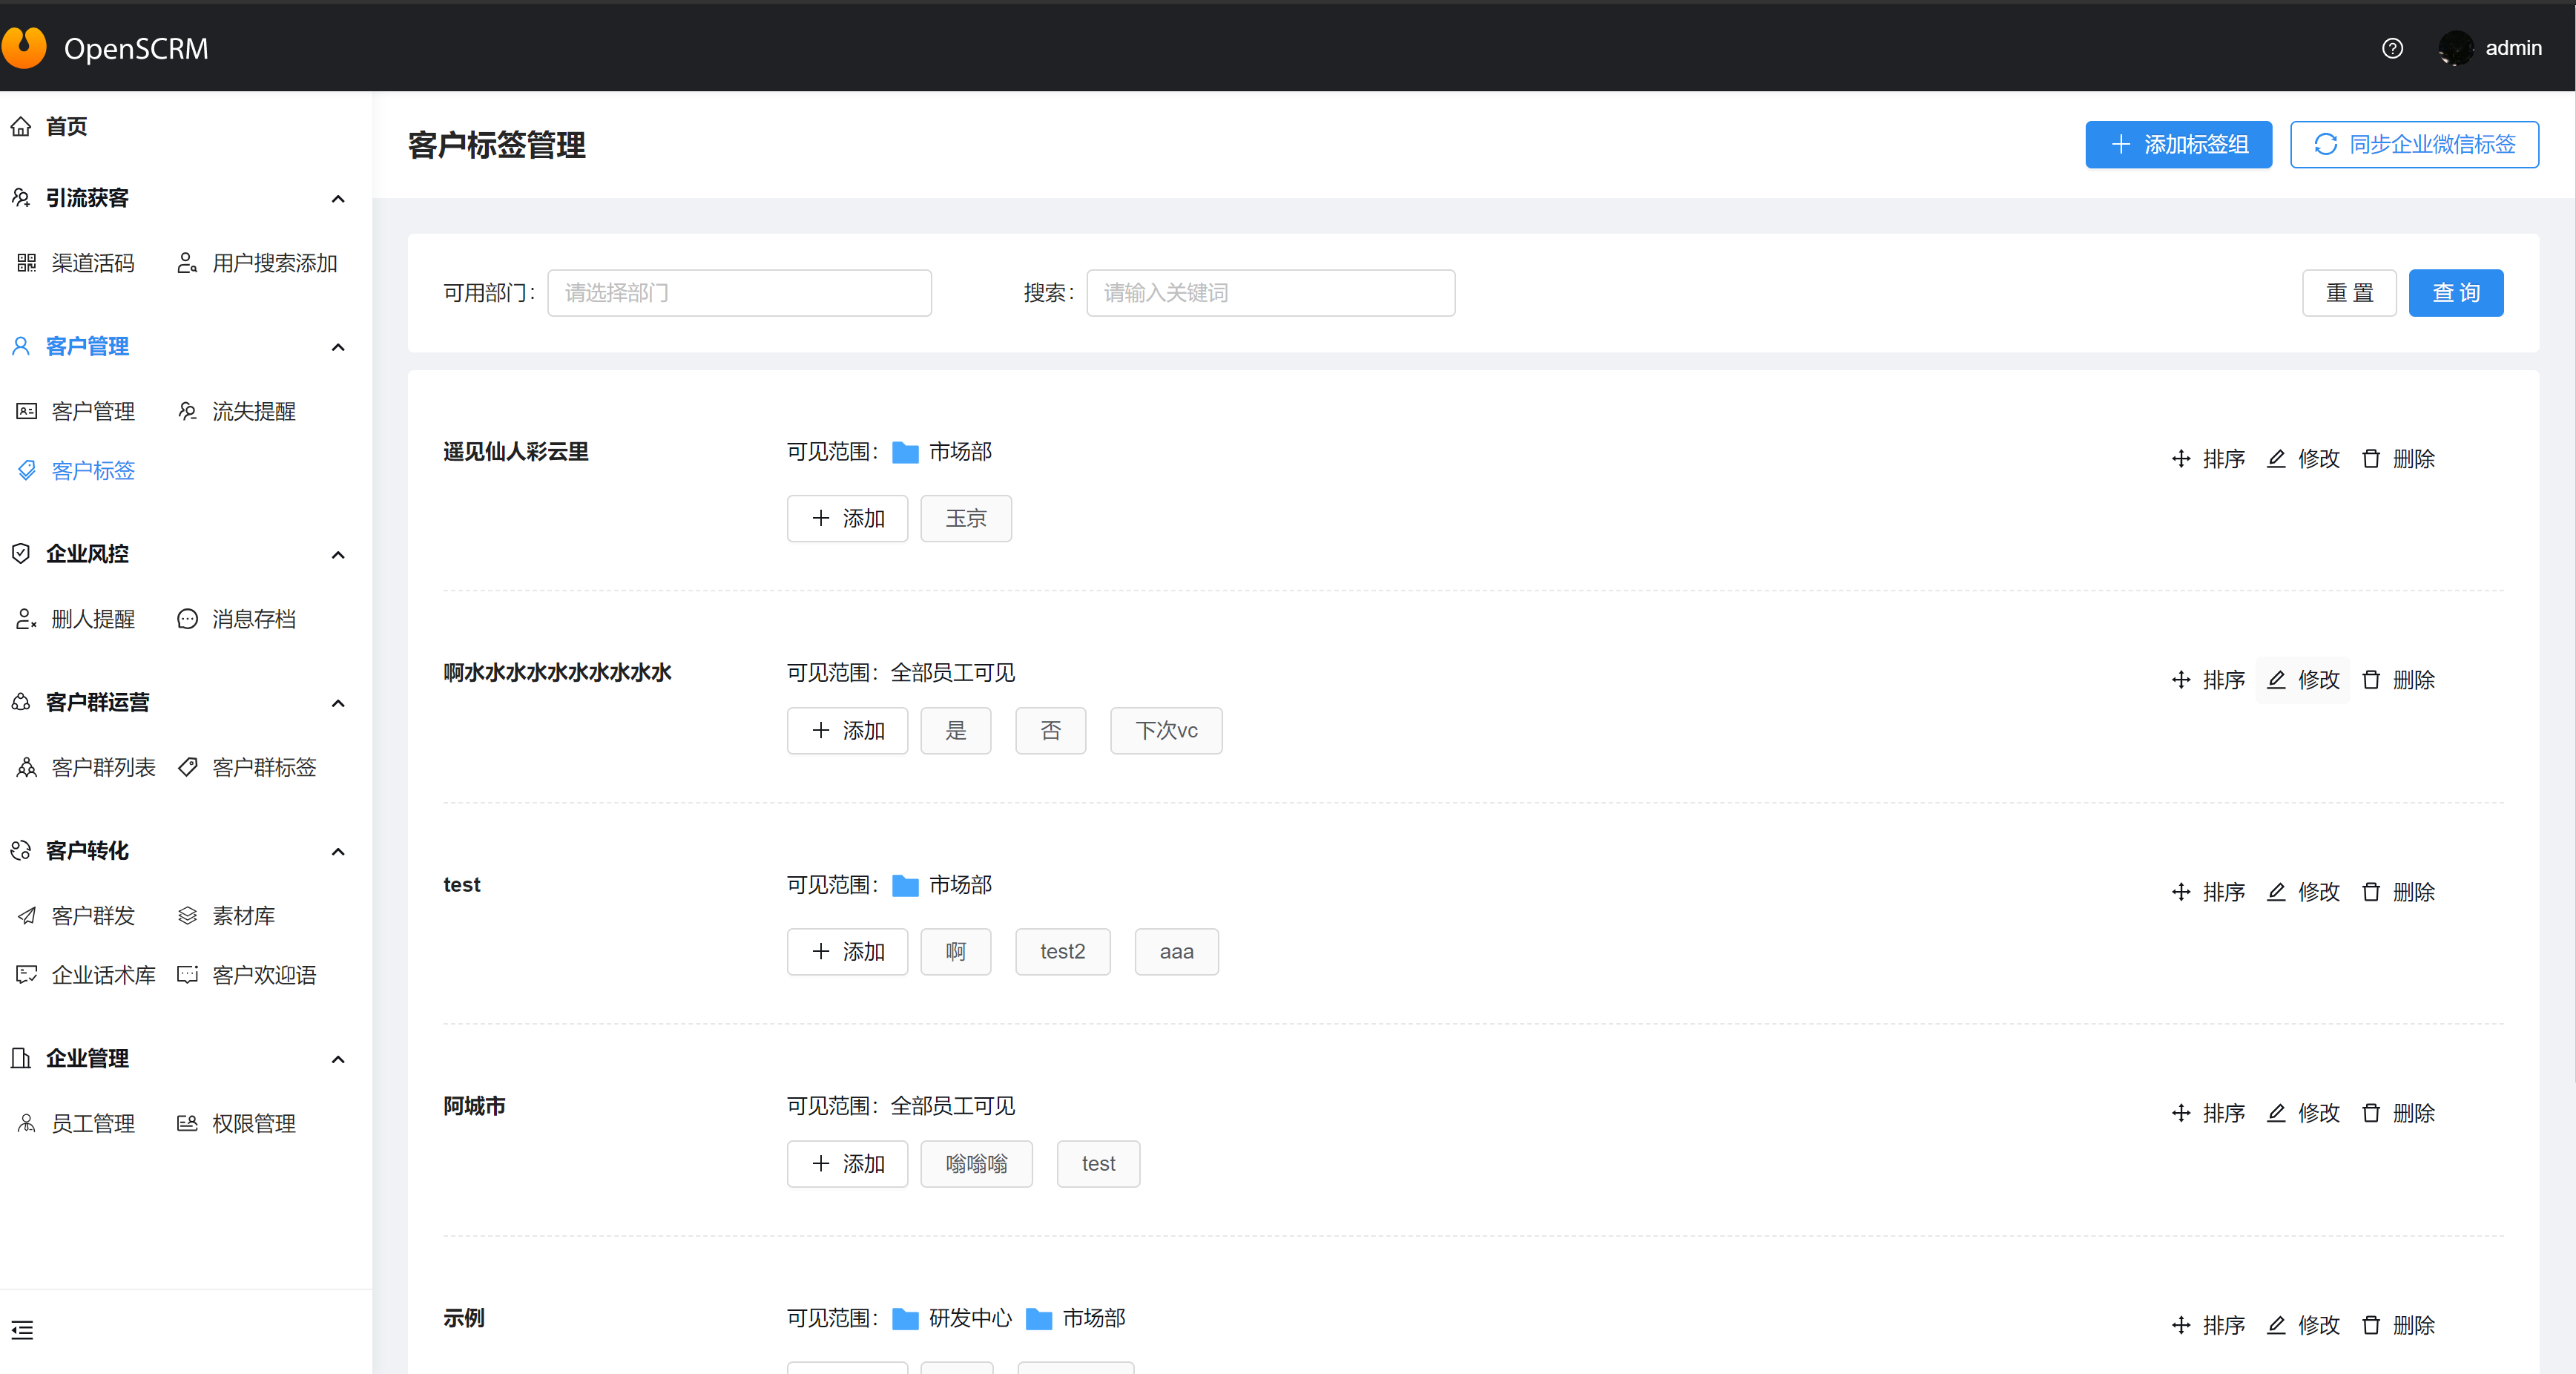Screen dimensions: 2576x1374
Task: Collapse the 企业风控 section chevron
Action: pyautogui.click(x=338, y=554)
